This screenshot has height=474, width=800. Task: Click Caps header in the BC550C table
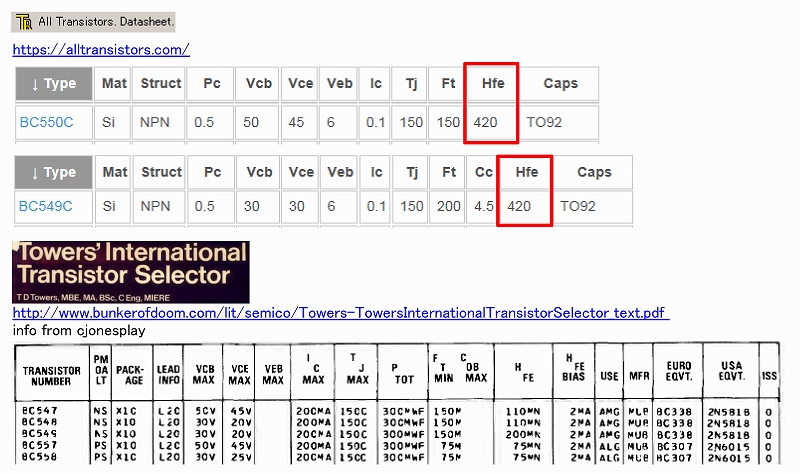pyautogui.click(x=560, y=84)
